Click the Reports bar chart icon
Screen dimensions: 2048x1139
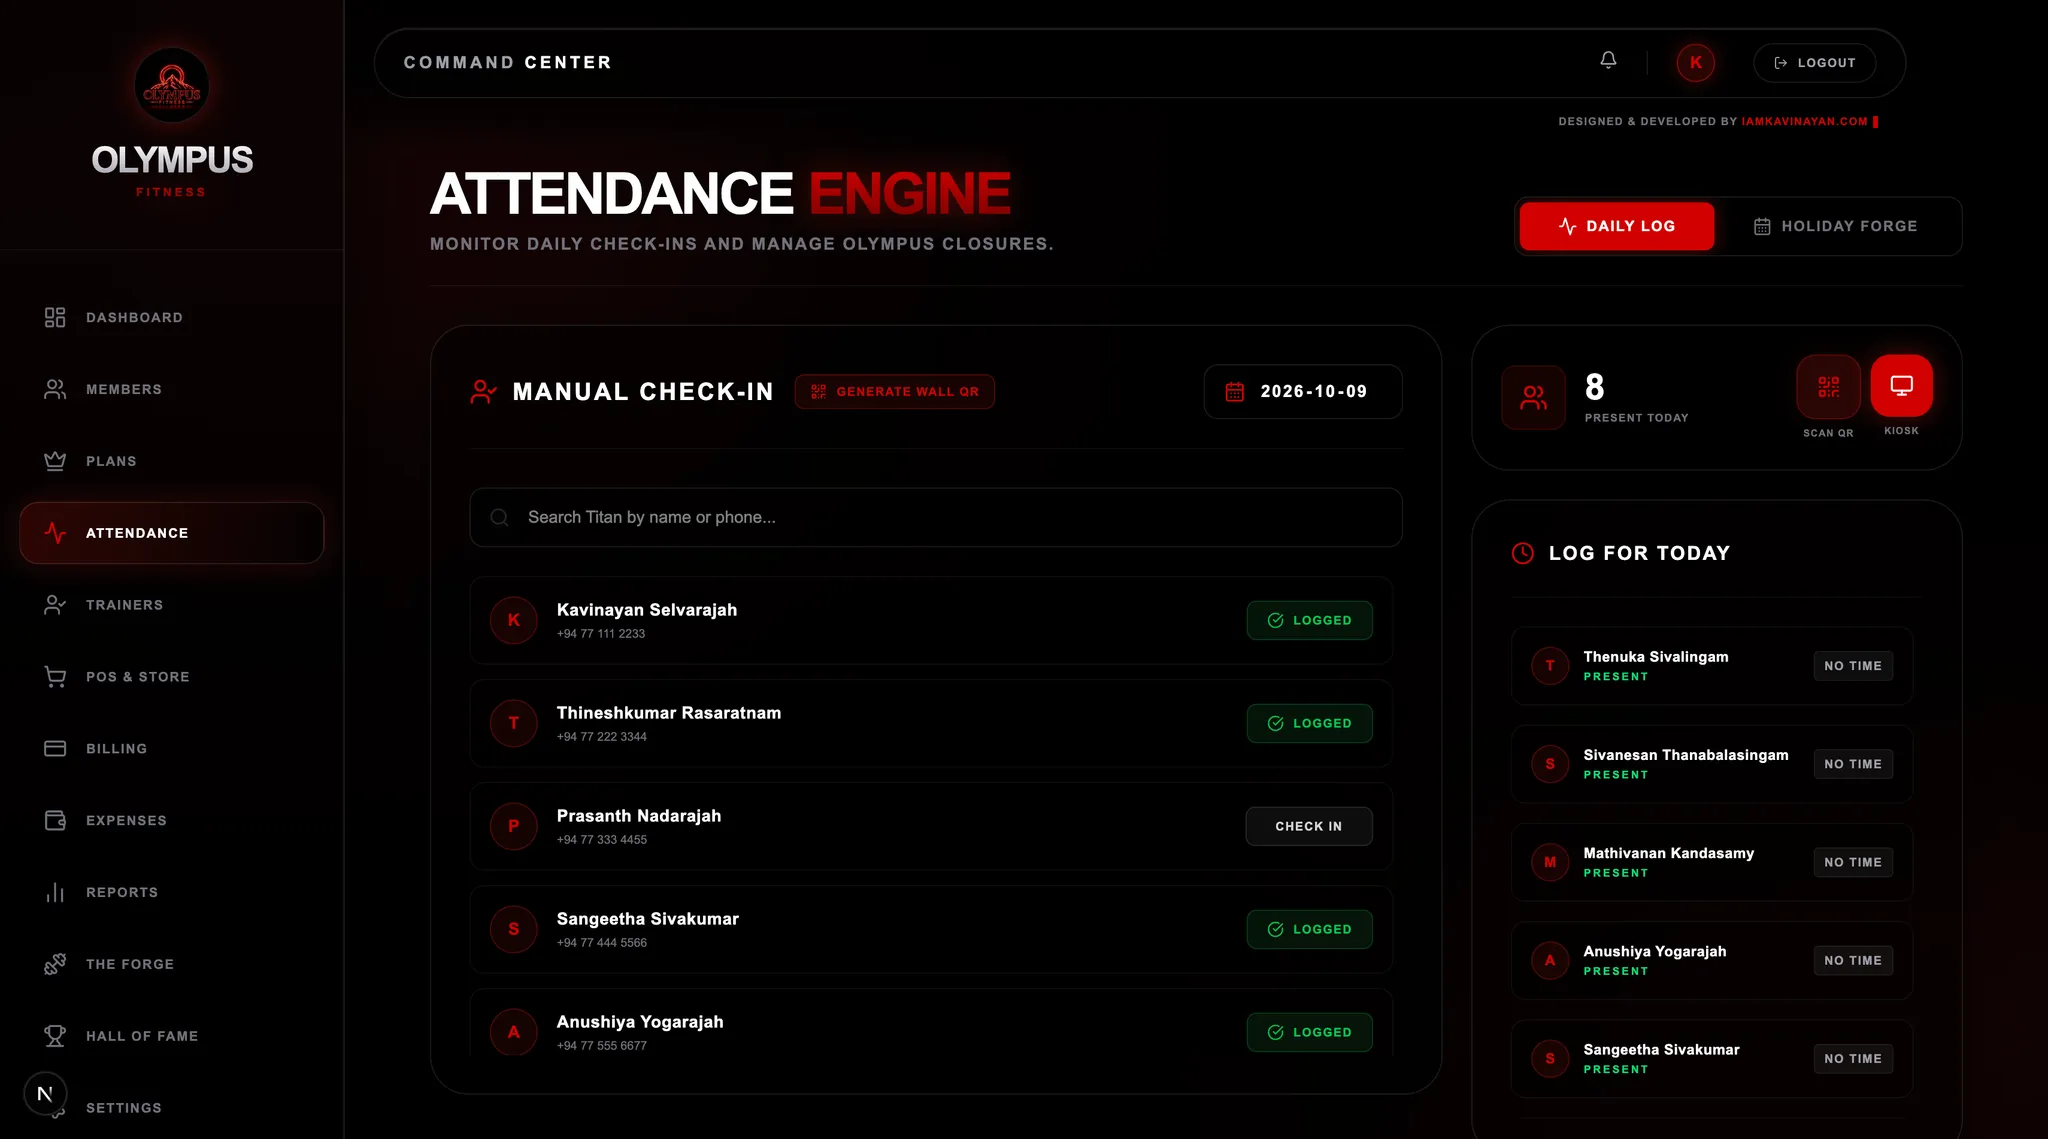[x=55, y=893]
